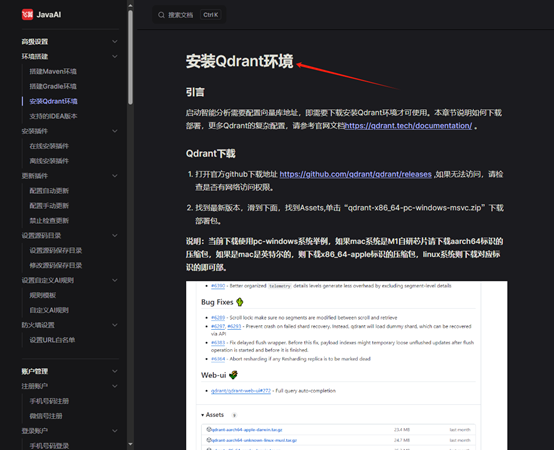Collapse the 防火墙设置 group chevron
554x450 pixels.
point(115,325)
